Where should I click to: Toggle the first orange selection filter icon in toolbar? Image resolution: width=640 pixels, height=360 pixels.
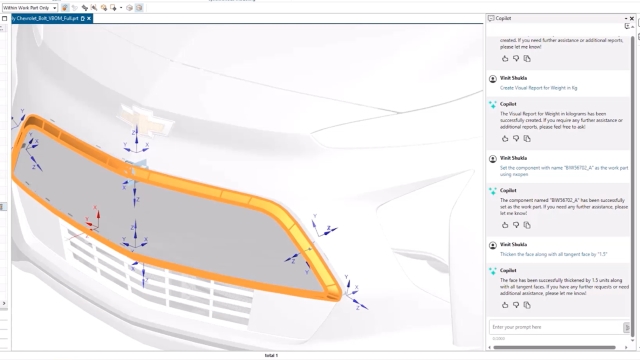[65, 8]
